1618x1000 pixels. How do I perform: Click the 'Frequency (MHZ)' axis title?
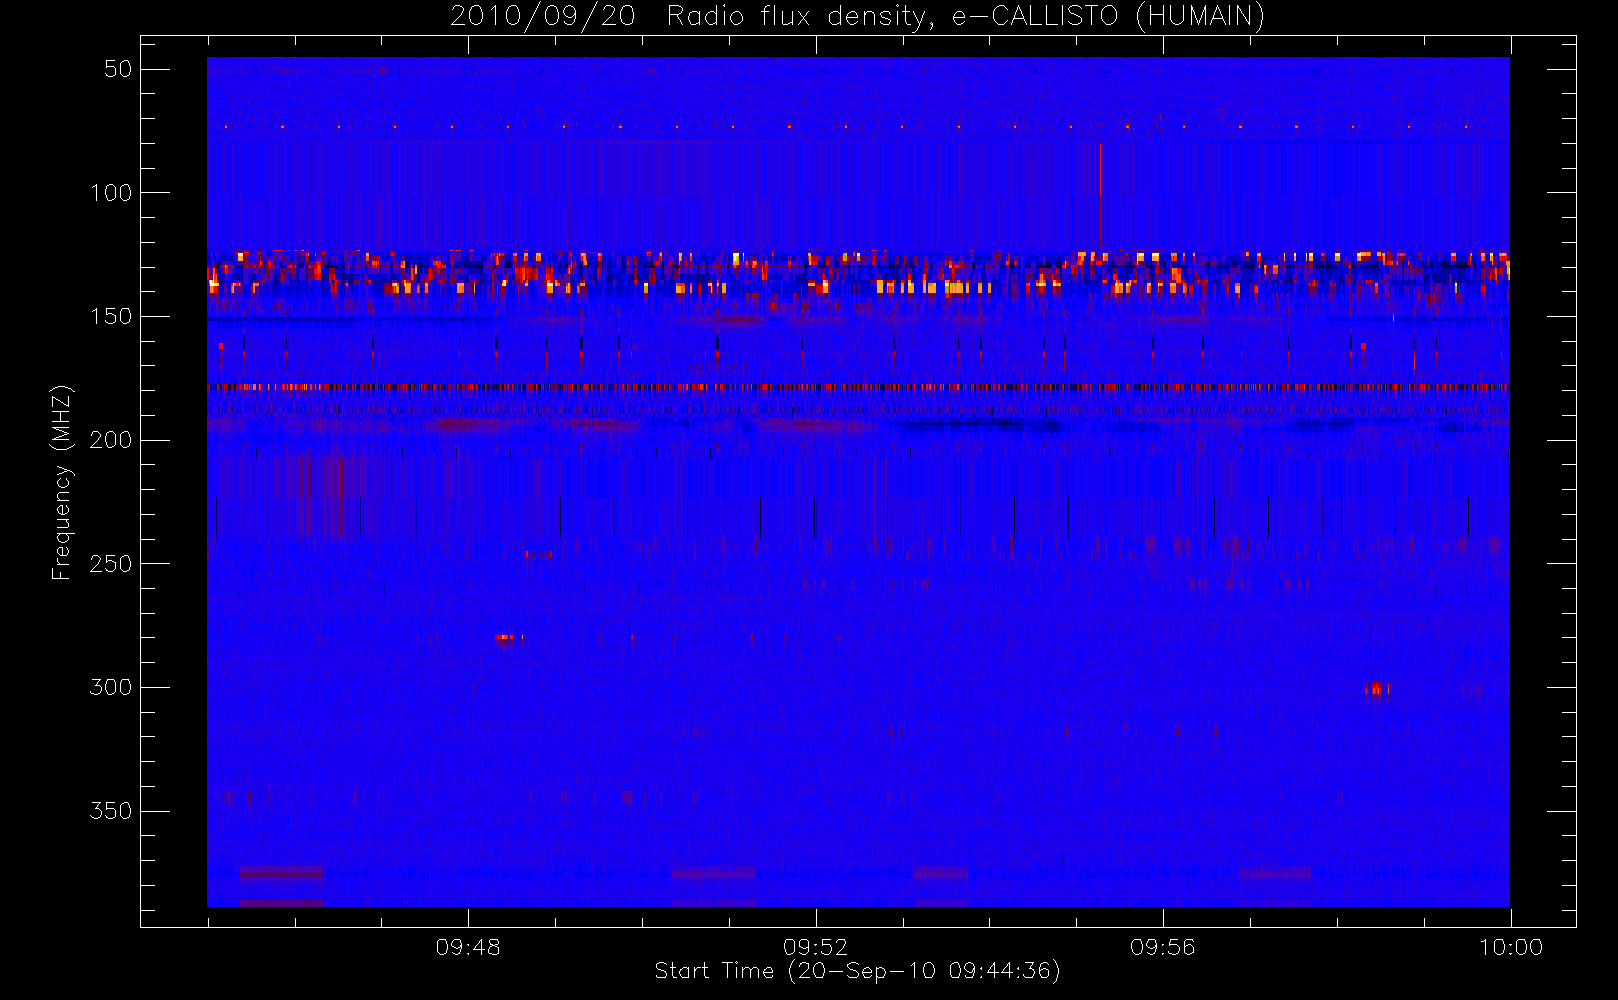62,482
